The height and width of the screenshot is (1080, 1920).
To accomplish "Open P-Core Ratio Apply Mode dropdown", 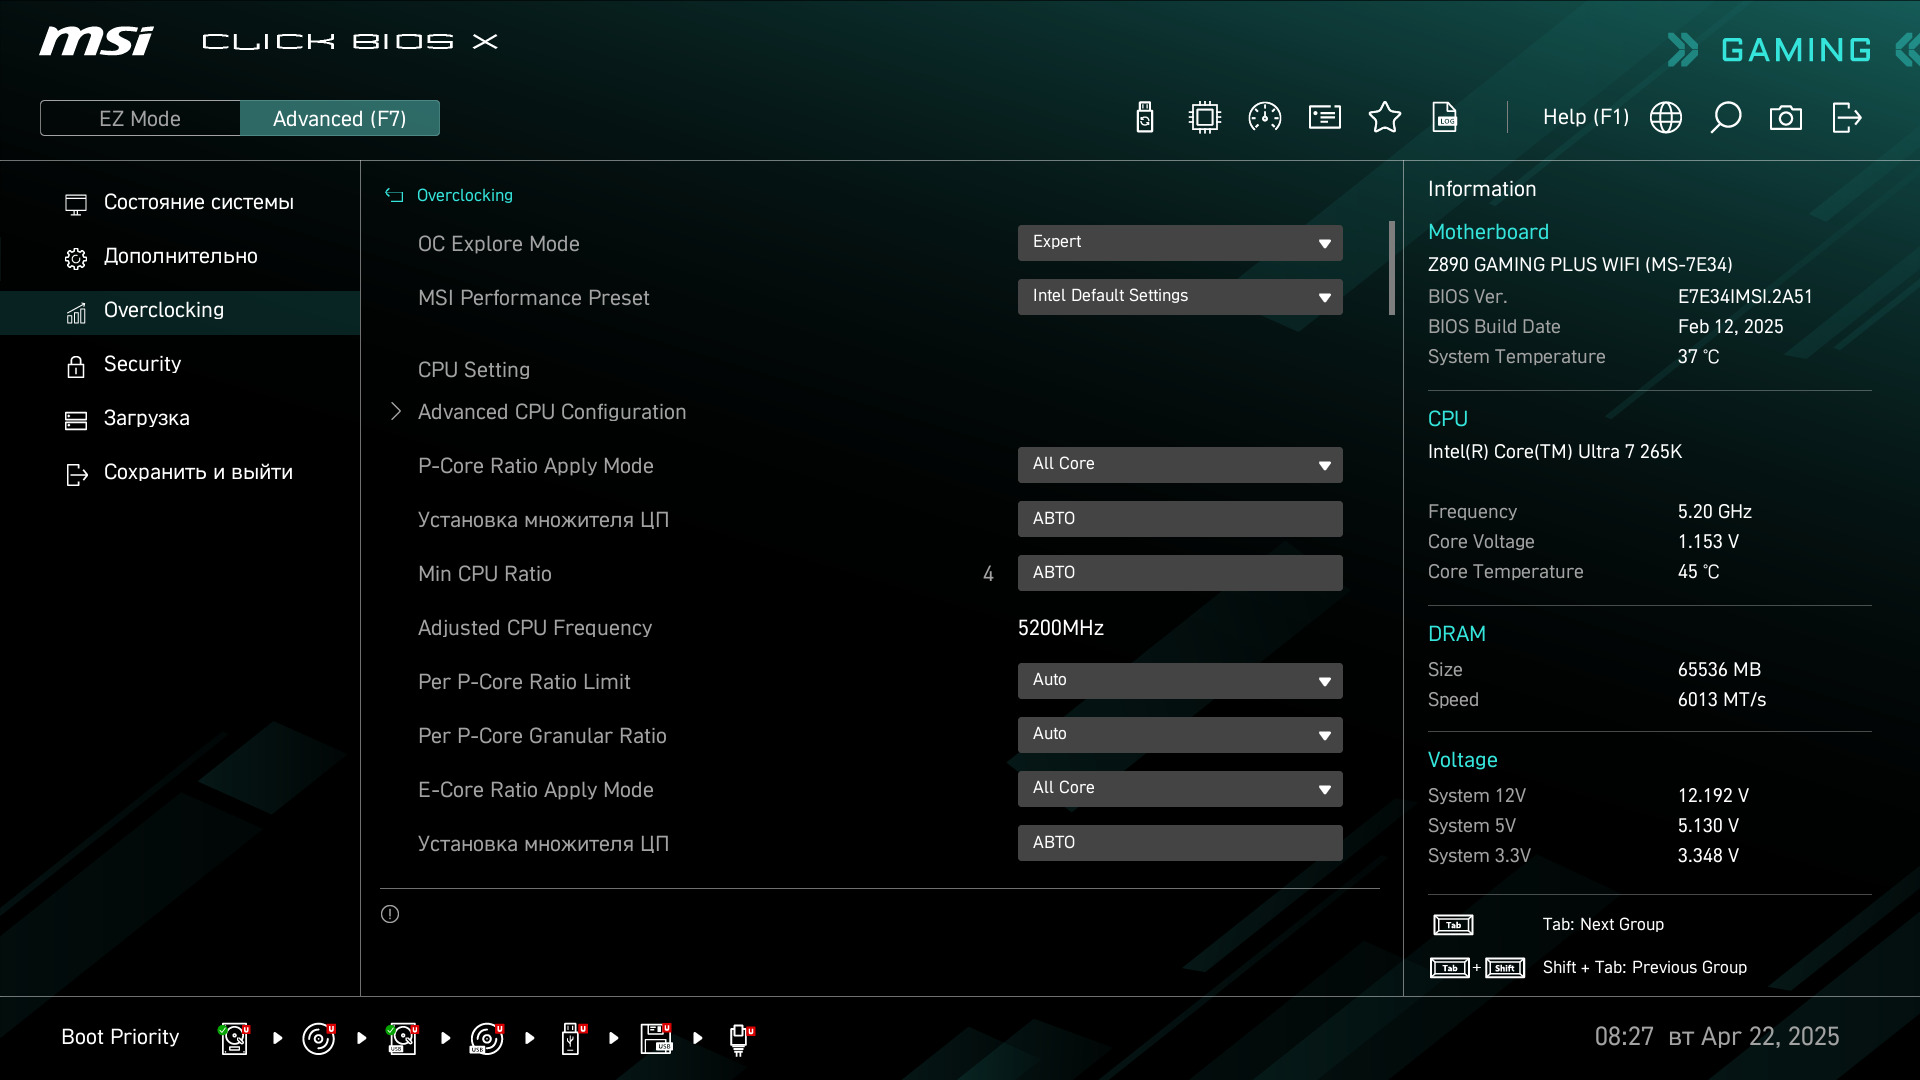I will click(x=1180, y=465).
